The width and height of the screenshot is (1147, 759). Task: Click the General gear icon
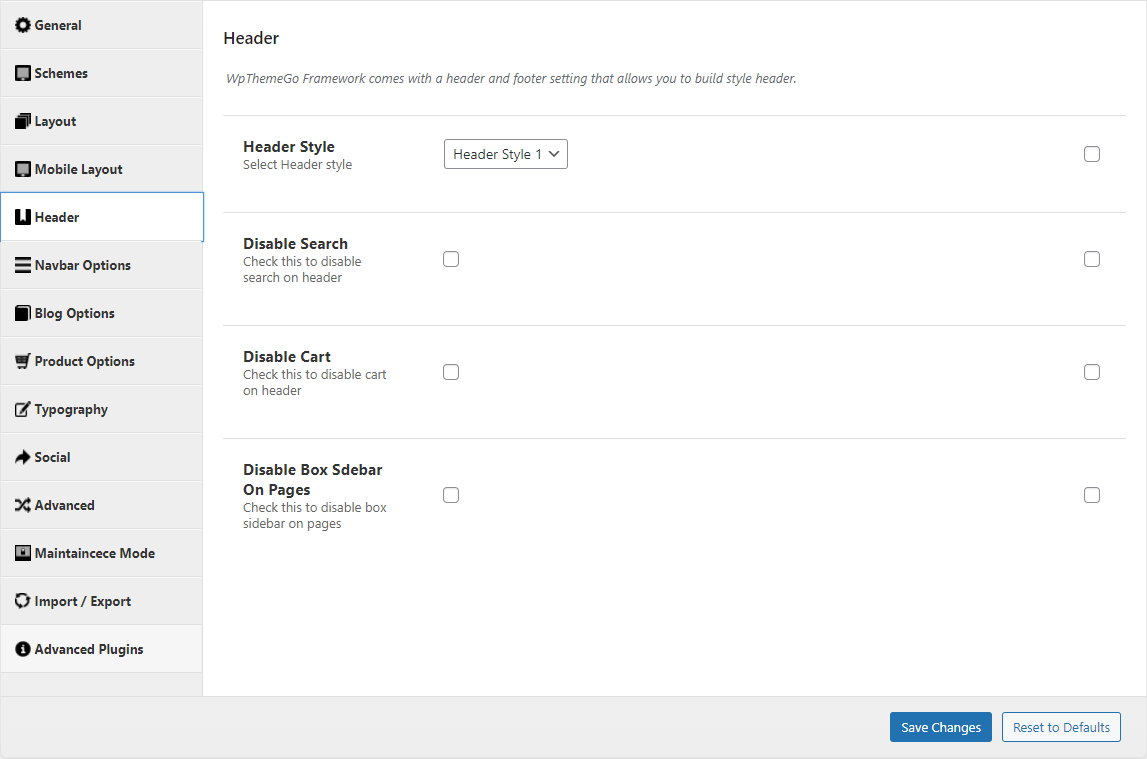pyautogui.click(x=23, y=25)
